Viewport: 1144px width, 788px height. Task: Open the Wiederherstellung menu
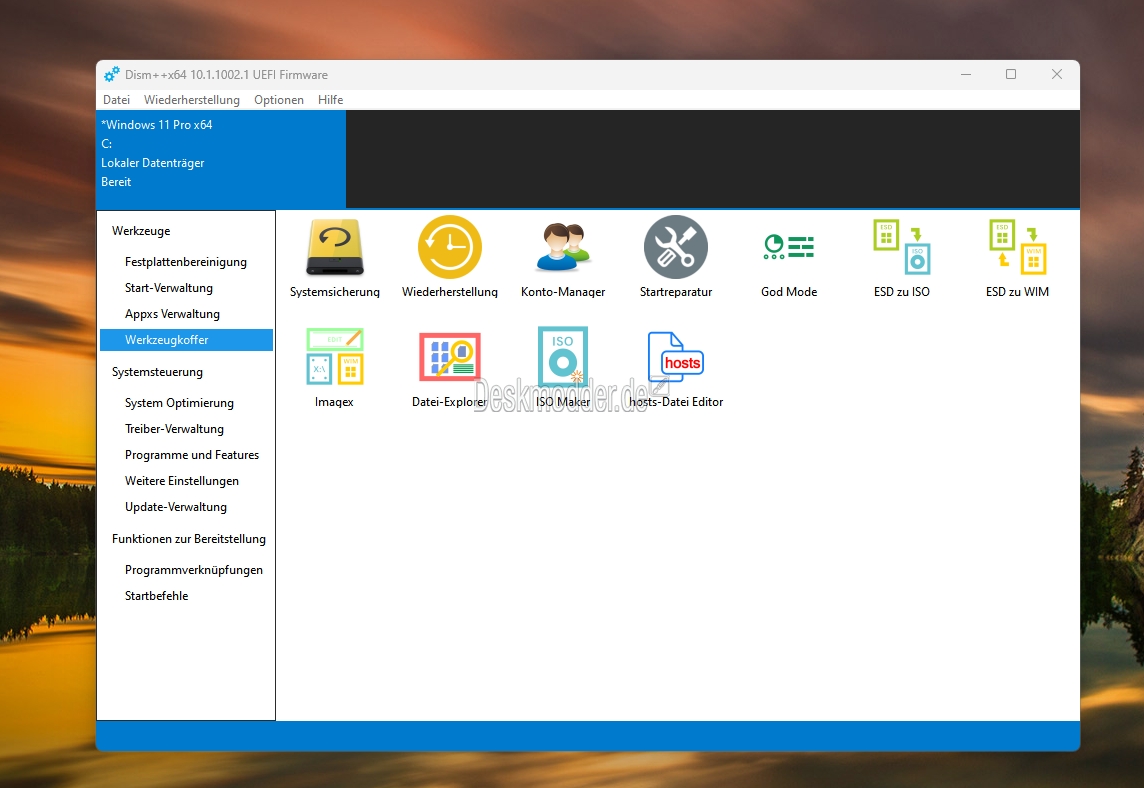click(191, 100)
